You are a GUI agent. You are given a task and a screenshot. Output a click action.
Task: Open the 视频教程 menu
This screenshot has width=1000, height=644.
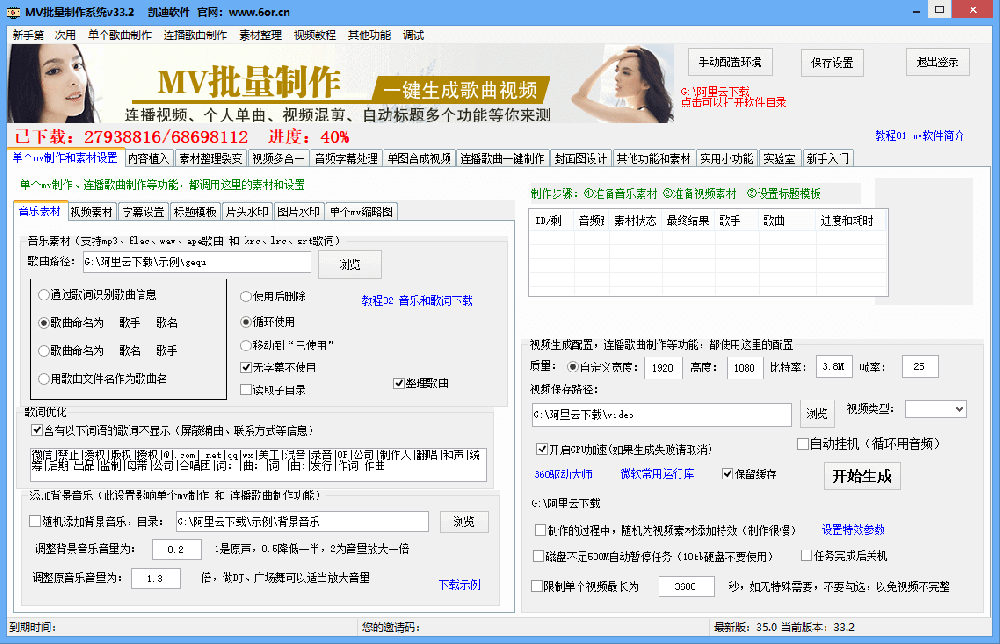[x=314, y=35]
